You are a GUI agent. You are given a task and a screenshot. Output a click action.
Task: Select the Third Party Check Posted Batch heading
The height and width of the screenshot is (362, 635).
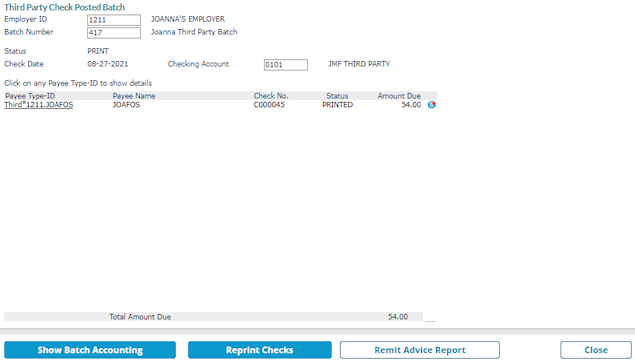tap(64, 7)
